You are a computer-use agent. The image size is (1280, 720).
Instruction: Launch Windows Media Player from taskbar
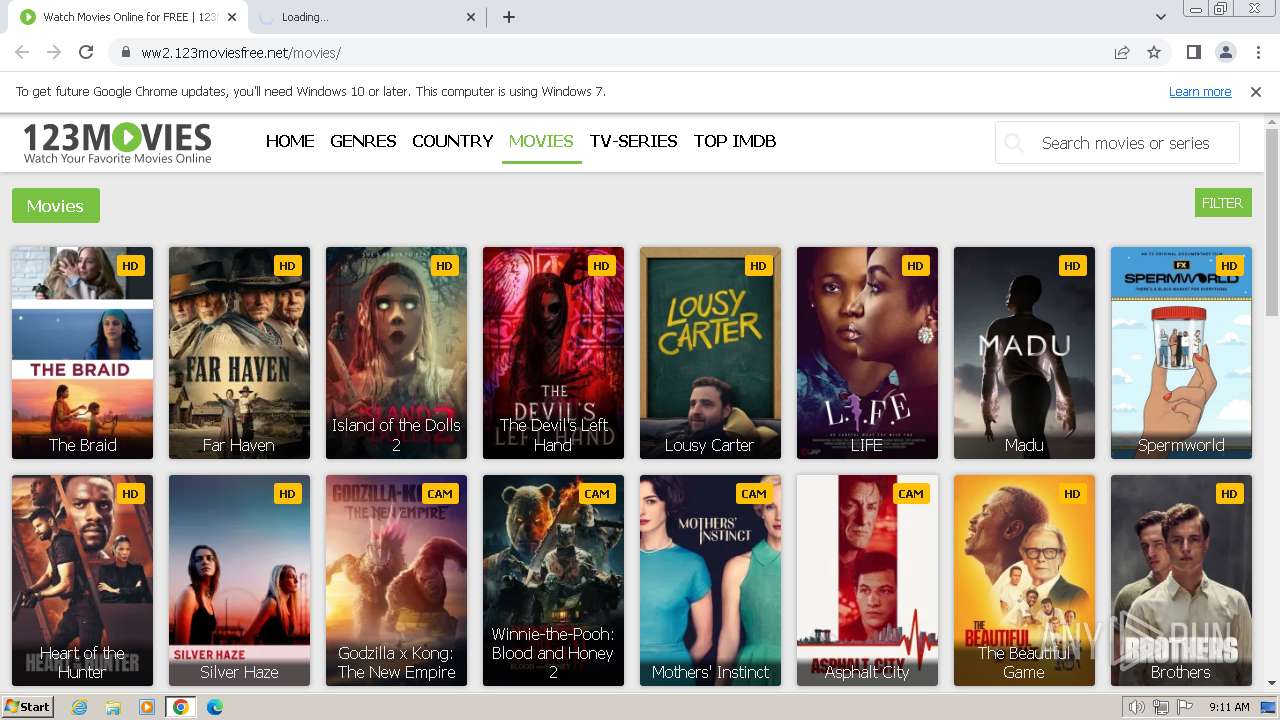tap(147, 707)
